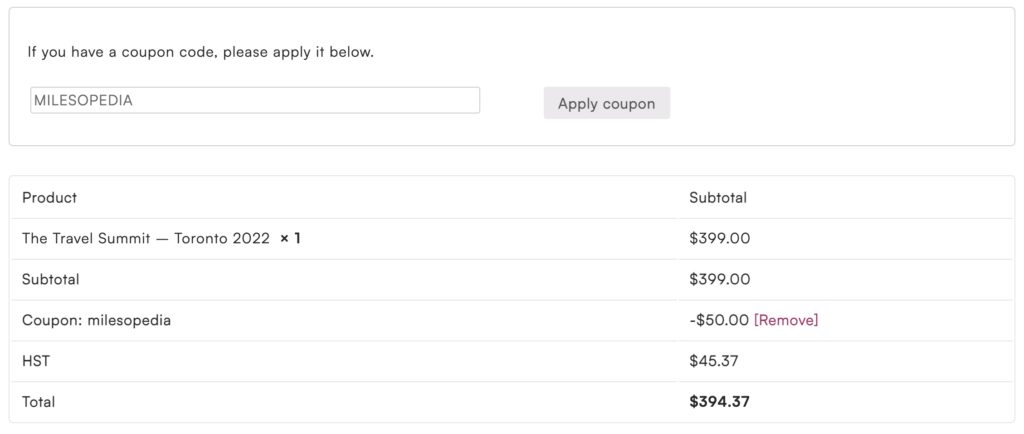Click the HST row label
The image size is (1024, 434).
tap(35, 361)
